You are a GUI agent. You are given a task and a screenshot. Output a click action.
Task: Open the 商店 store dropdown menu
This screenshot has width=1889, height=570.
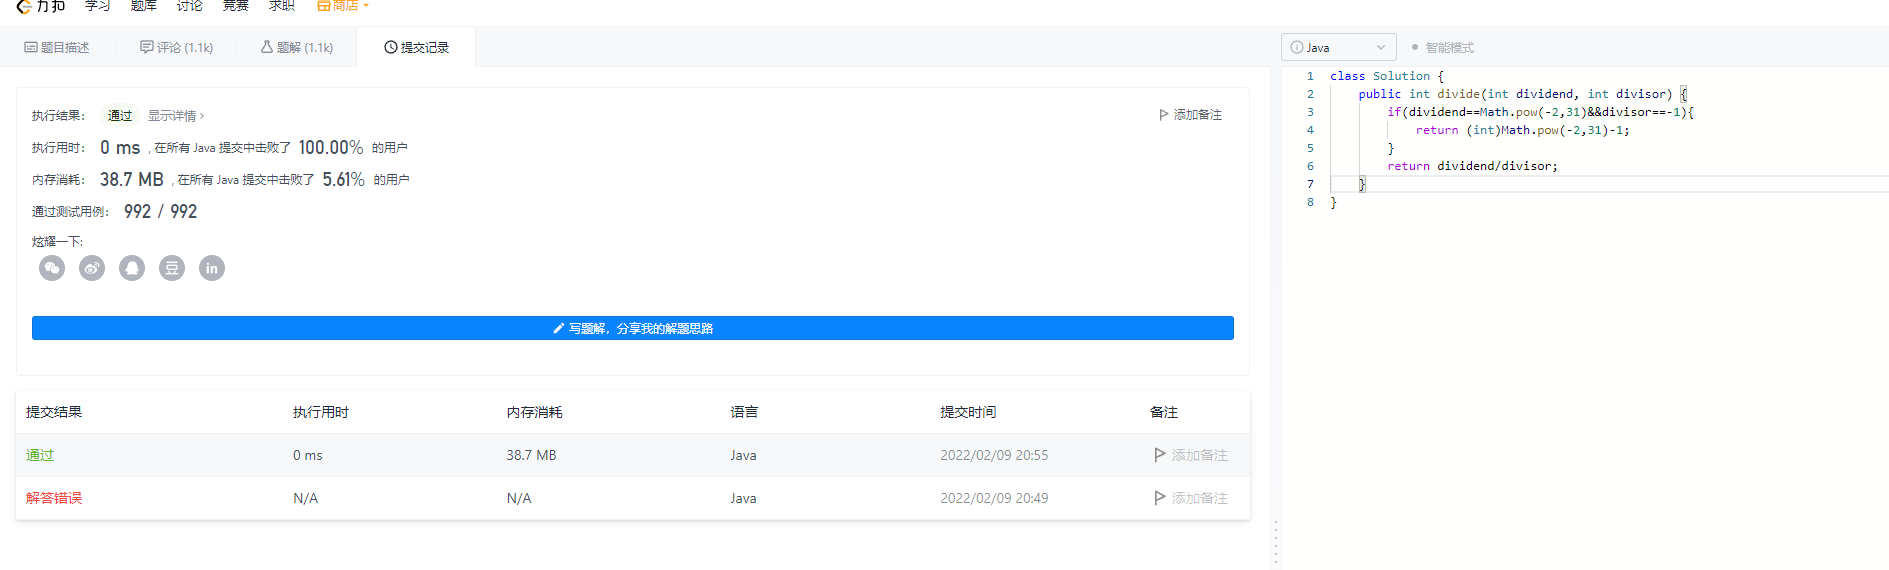(343, 6)
